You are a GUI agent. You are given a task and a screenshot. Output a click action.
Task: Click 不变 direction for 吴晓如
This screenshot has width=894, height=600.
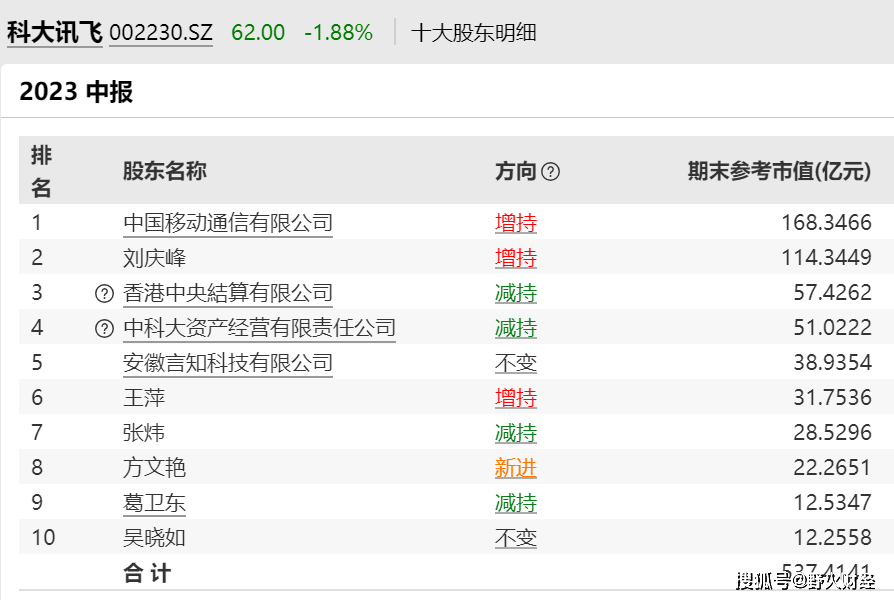[515, 538]
